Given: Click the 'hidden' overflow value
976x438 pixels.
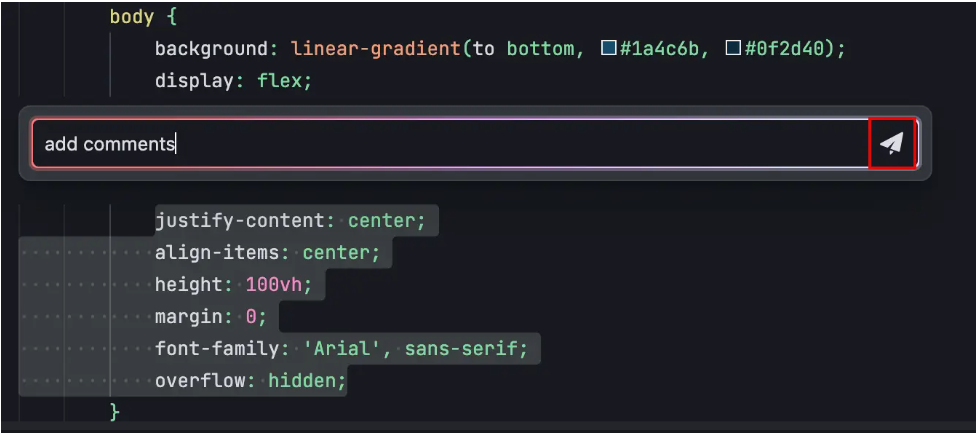Looking at the screenshot, I should click(x=302, y=381).
